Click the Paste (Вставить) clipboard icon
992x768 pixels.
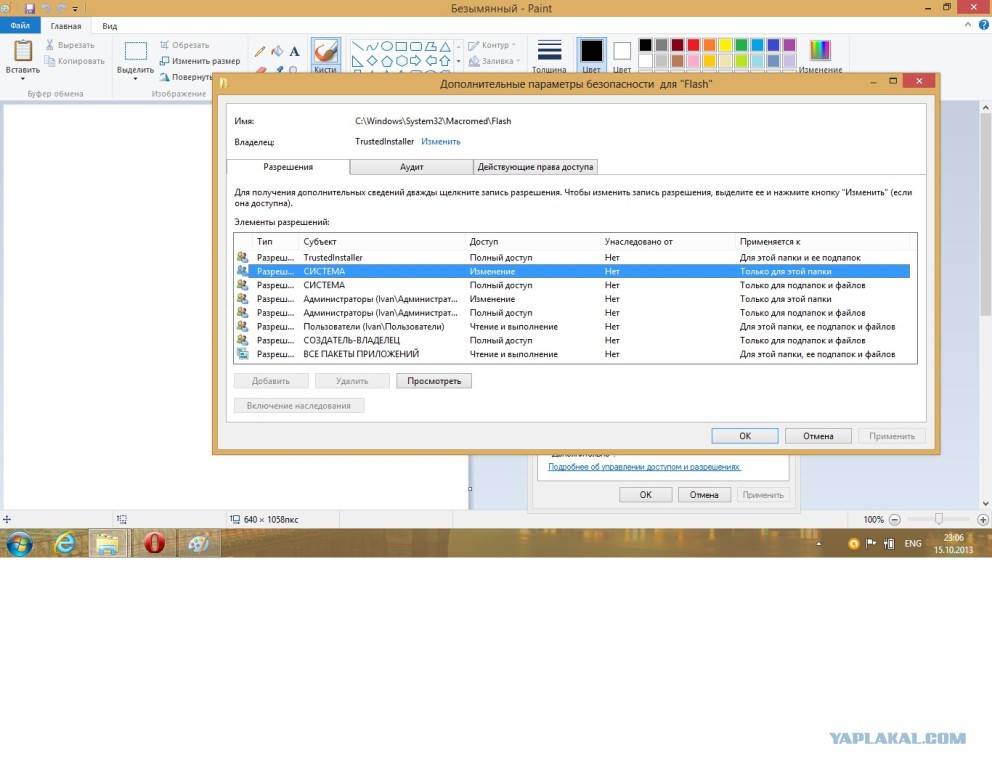tap(22, 51)
